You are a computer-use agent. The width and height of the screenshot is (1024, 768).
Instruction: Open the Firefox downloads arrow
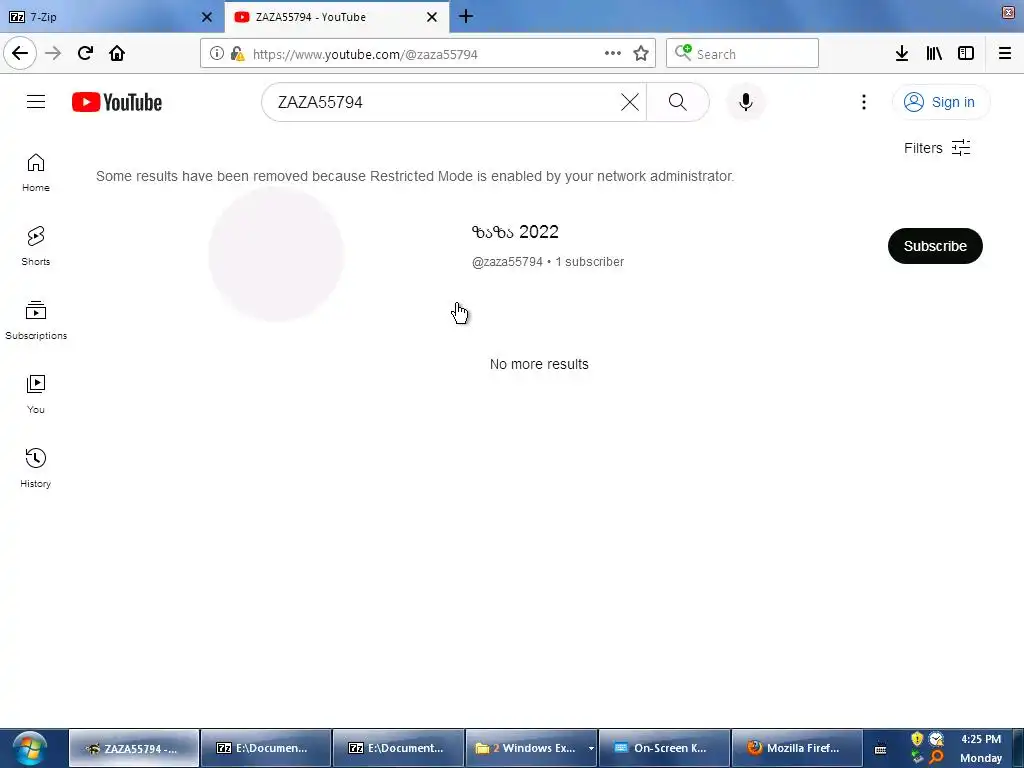(902, 54)
